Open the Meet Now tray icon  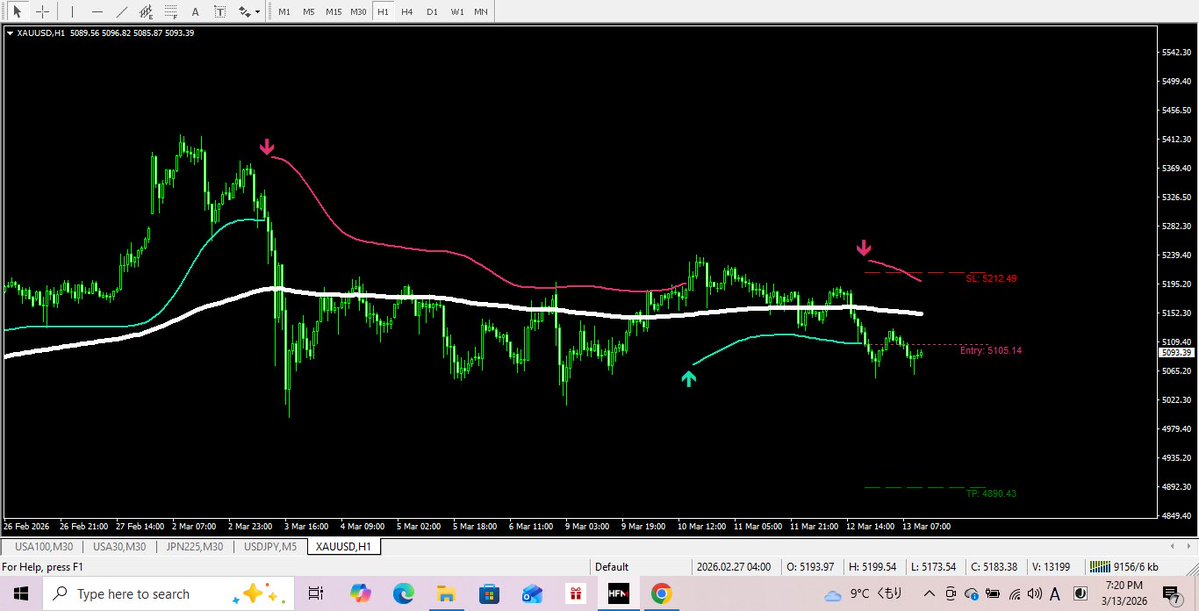[x=950, y=594]
